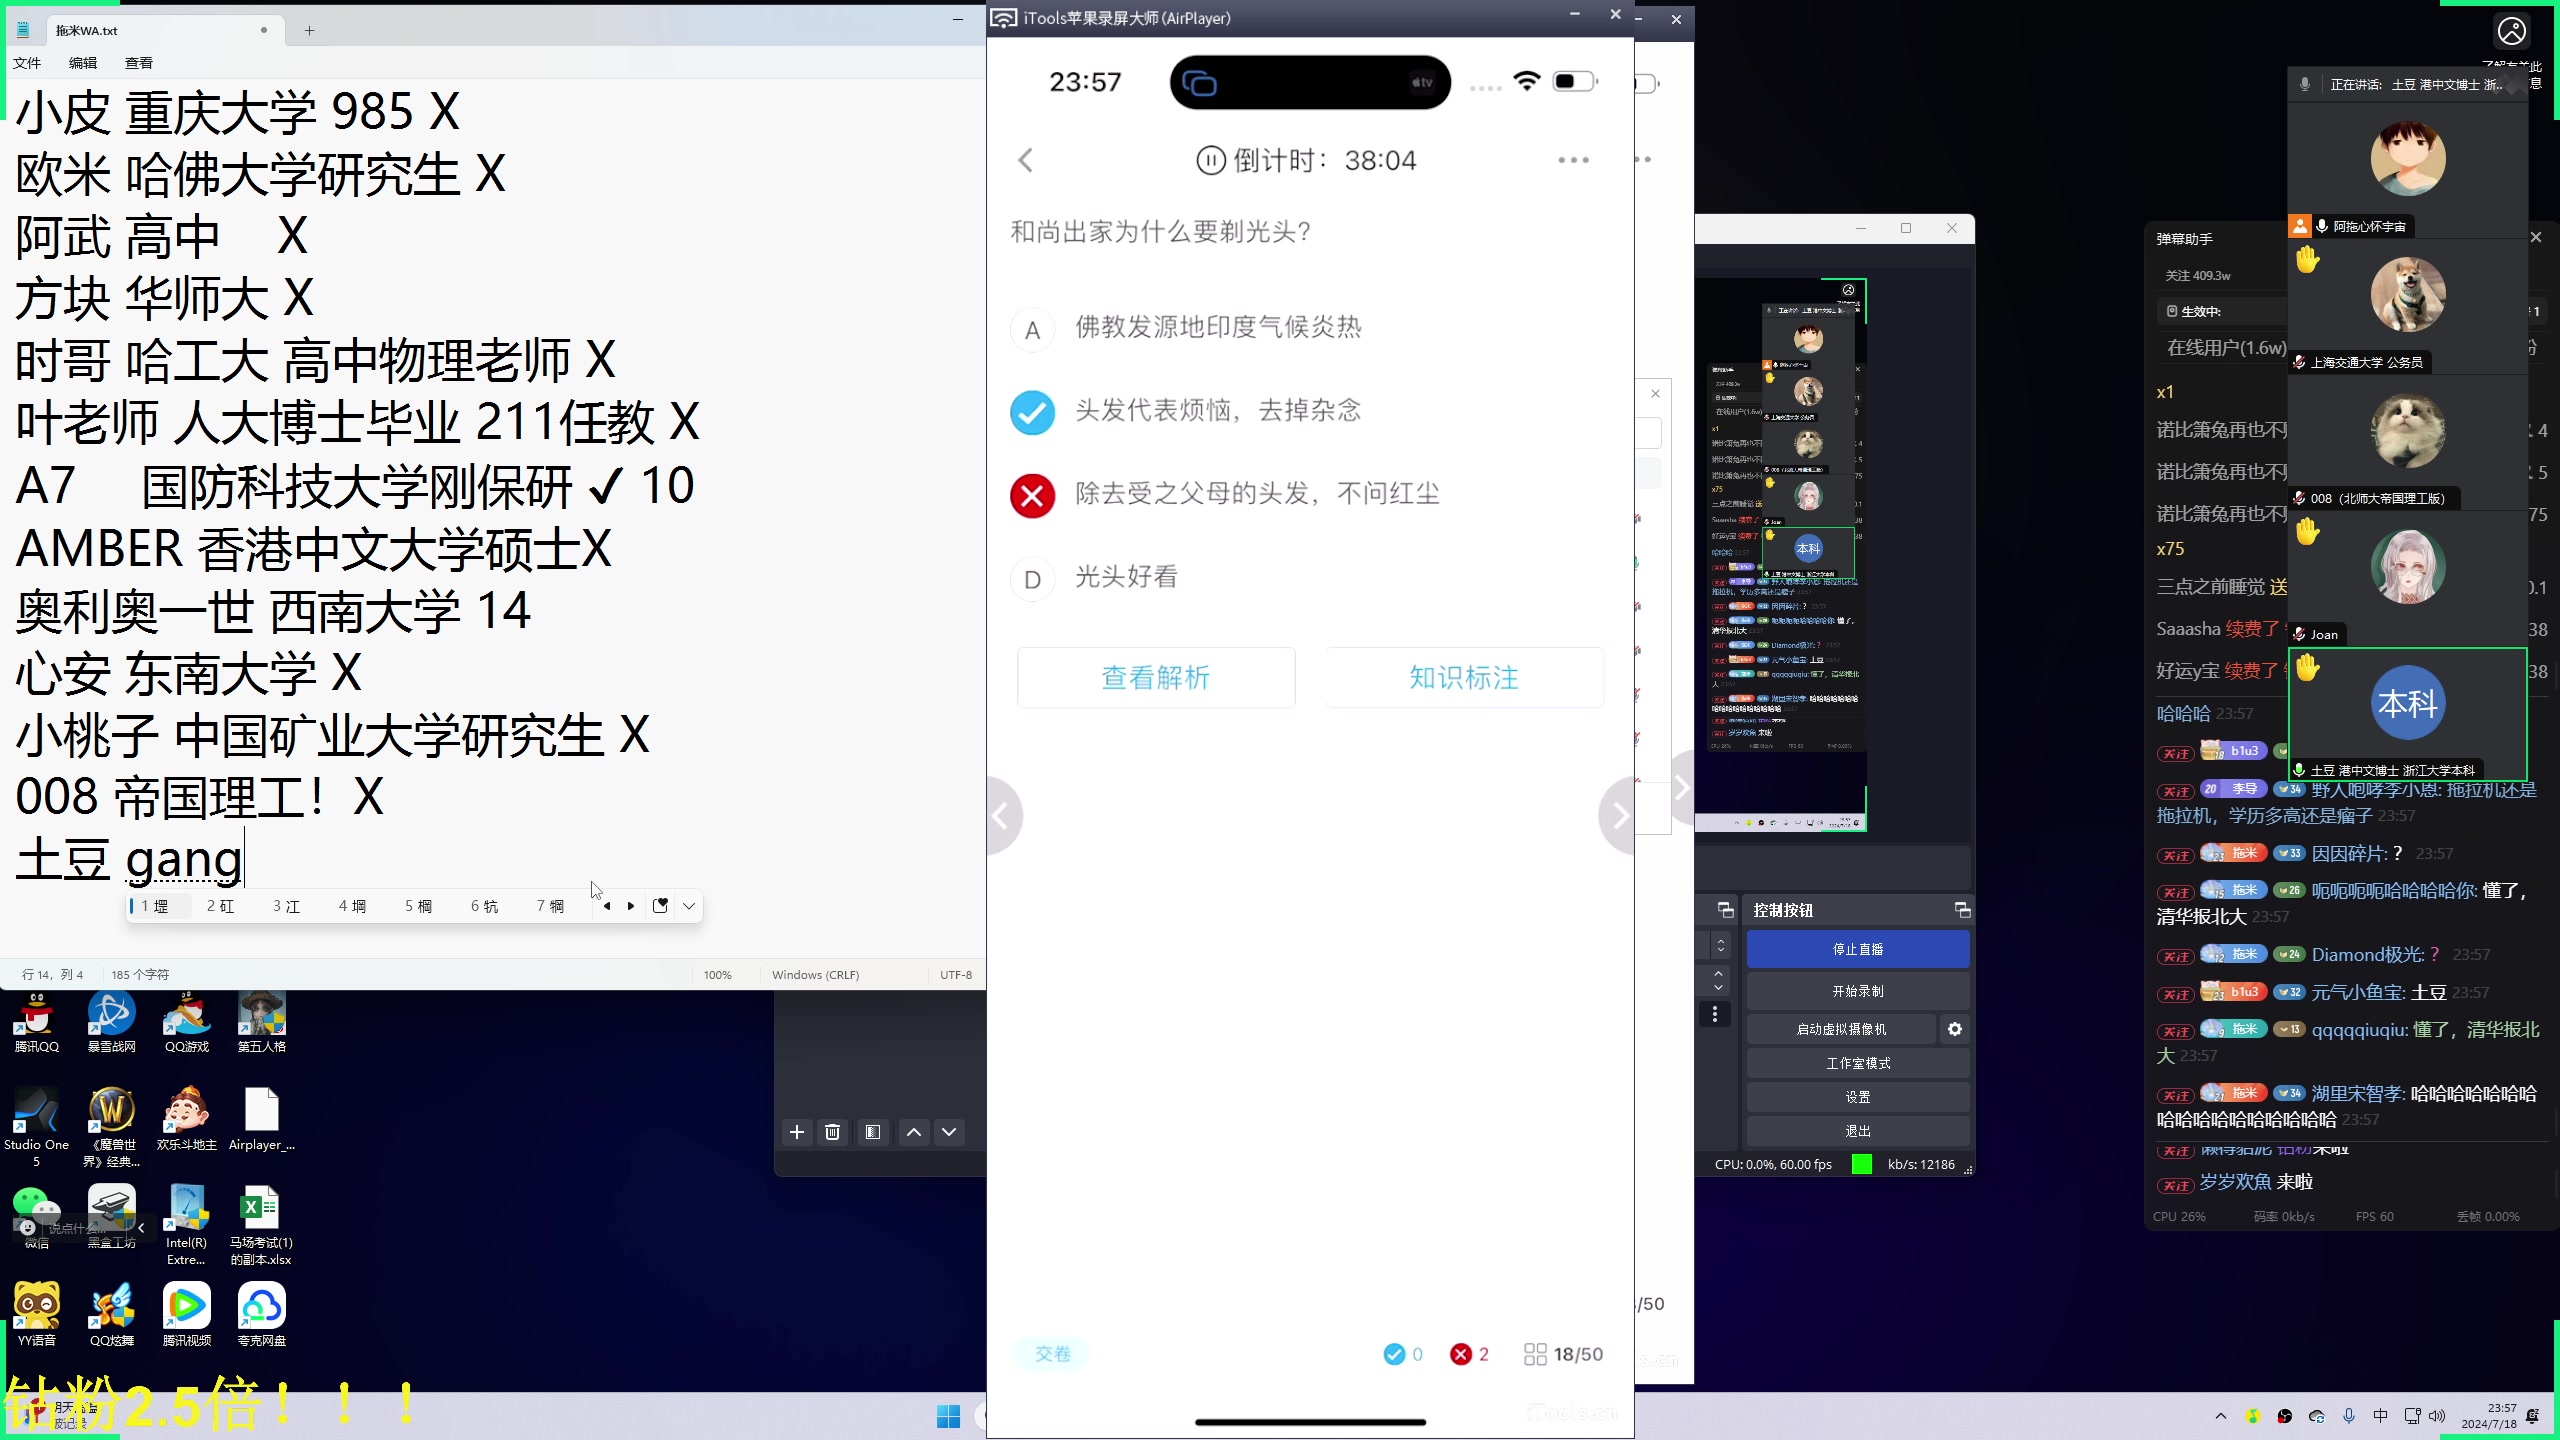Select the 本科 土豆 participant avatar
The width and height of the screenshot is (2560, 1440).
[x=2408, y=704]
